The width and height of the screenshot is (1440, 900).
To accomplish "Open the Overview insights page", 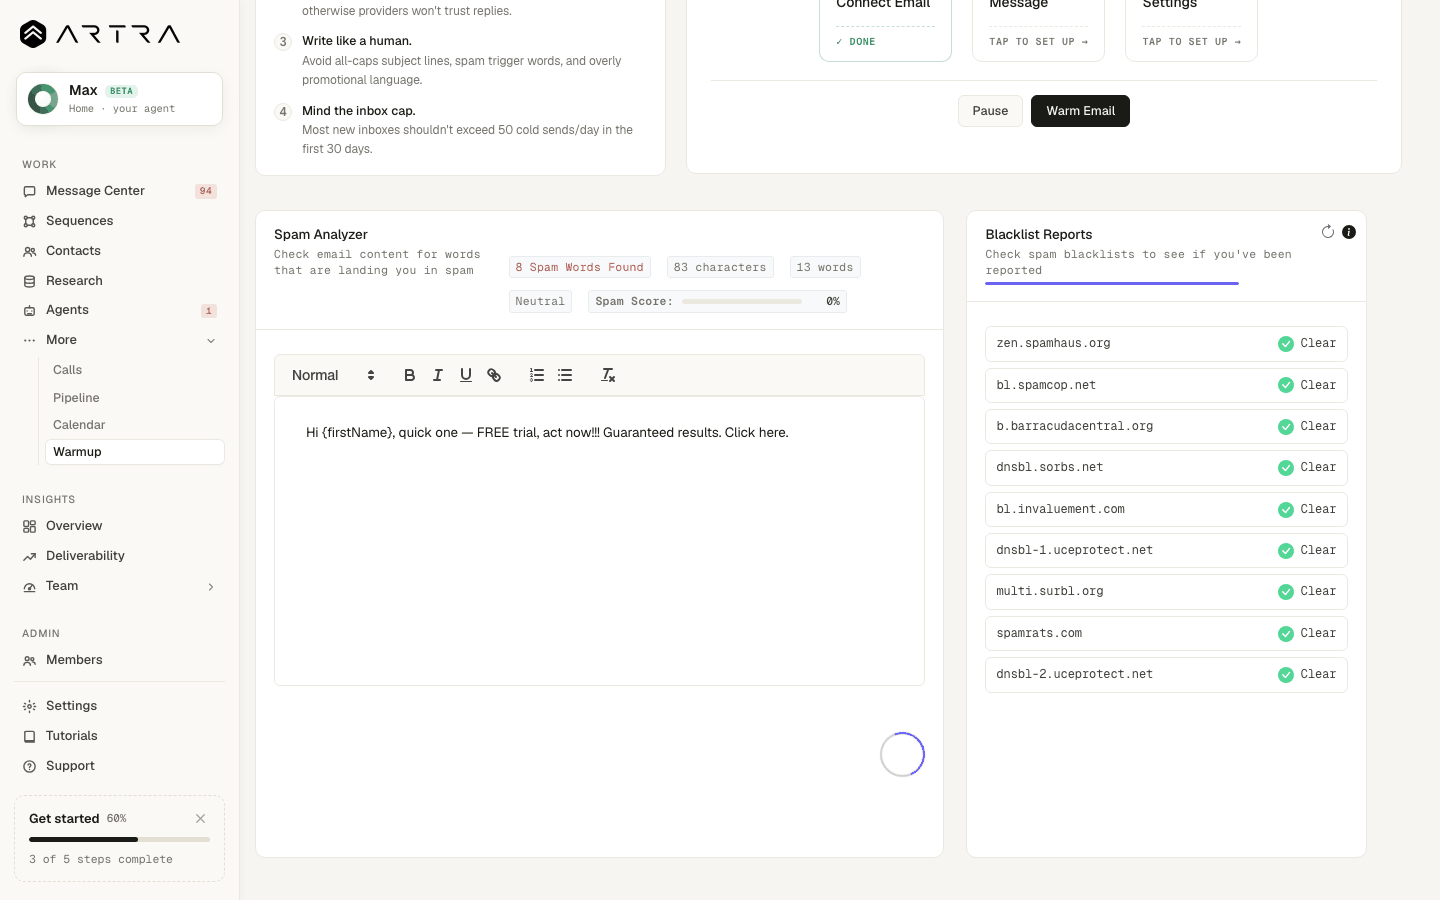I will pos(119,526).
